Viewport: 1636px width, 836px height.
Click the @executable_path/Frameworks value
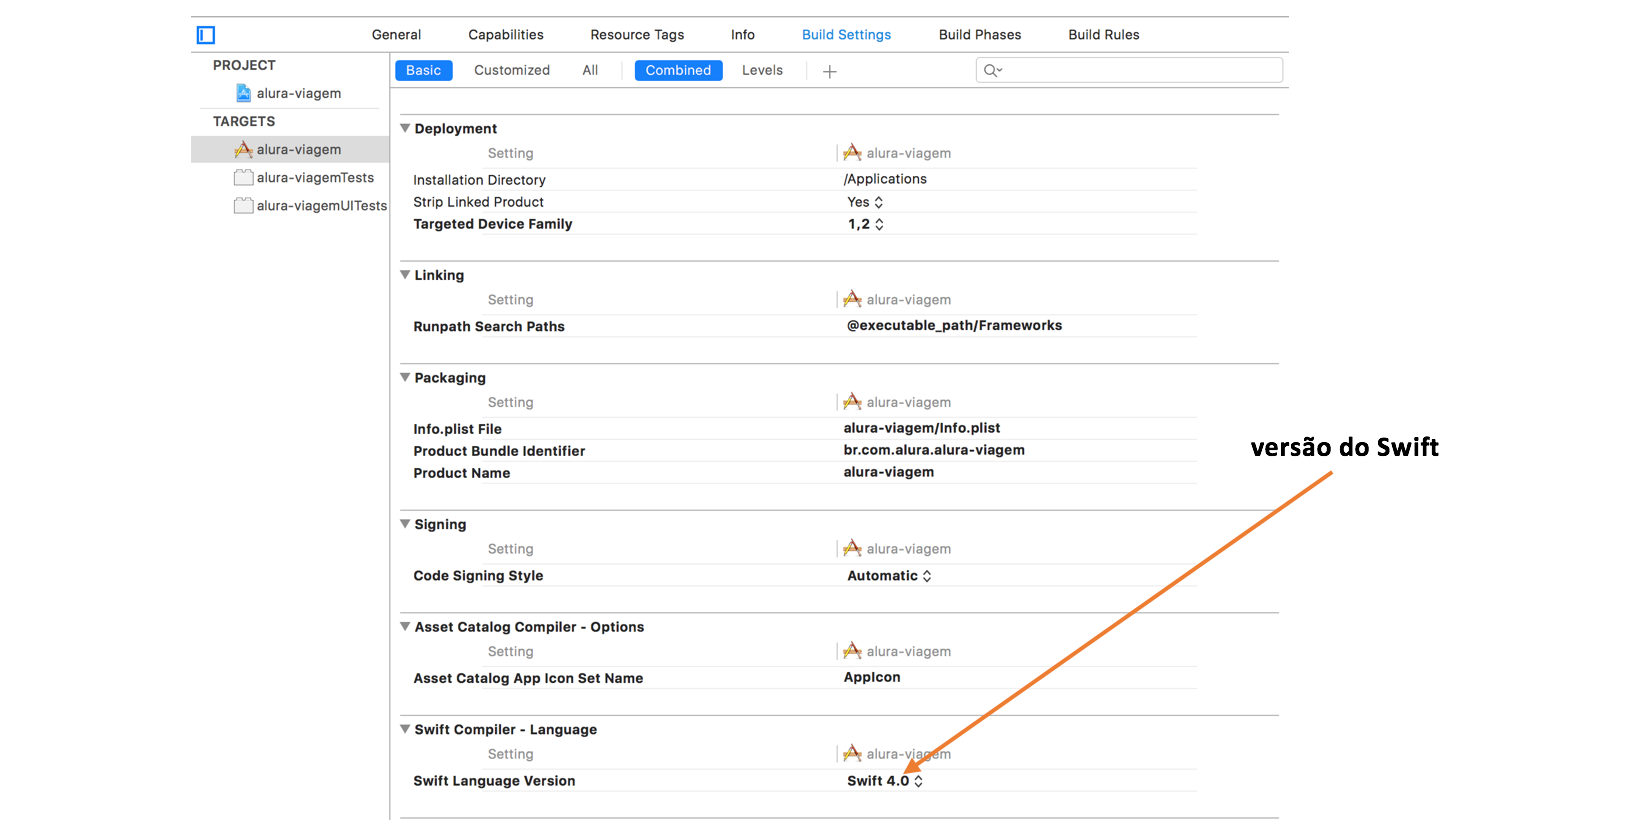[x=954, y=325]
